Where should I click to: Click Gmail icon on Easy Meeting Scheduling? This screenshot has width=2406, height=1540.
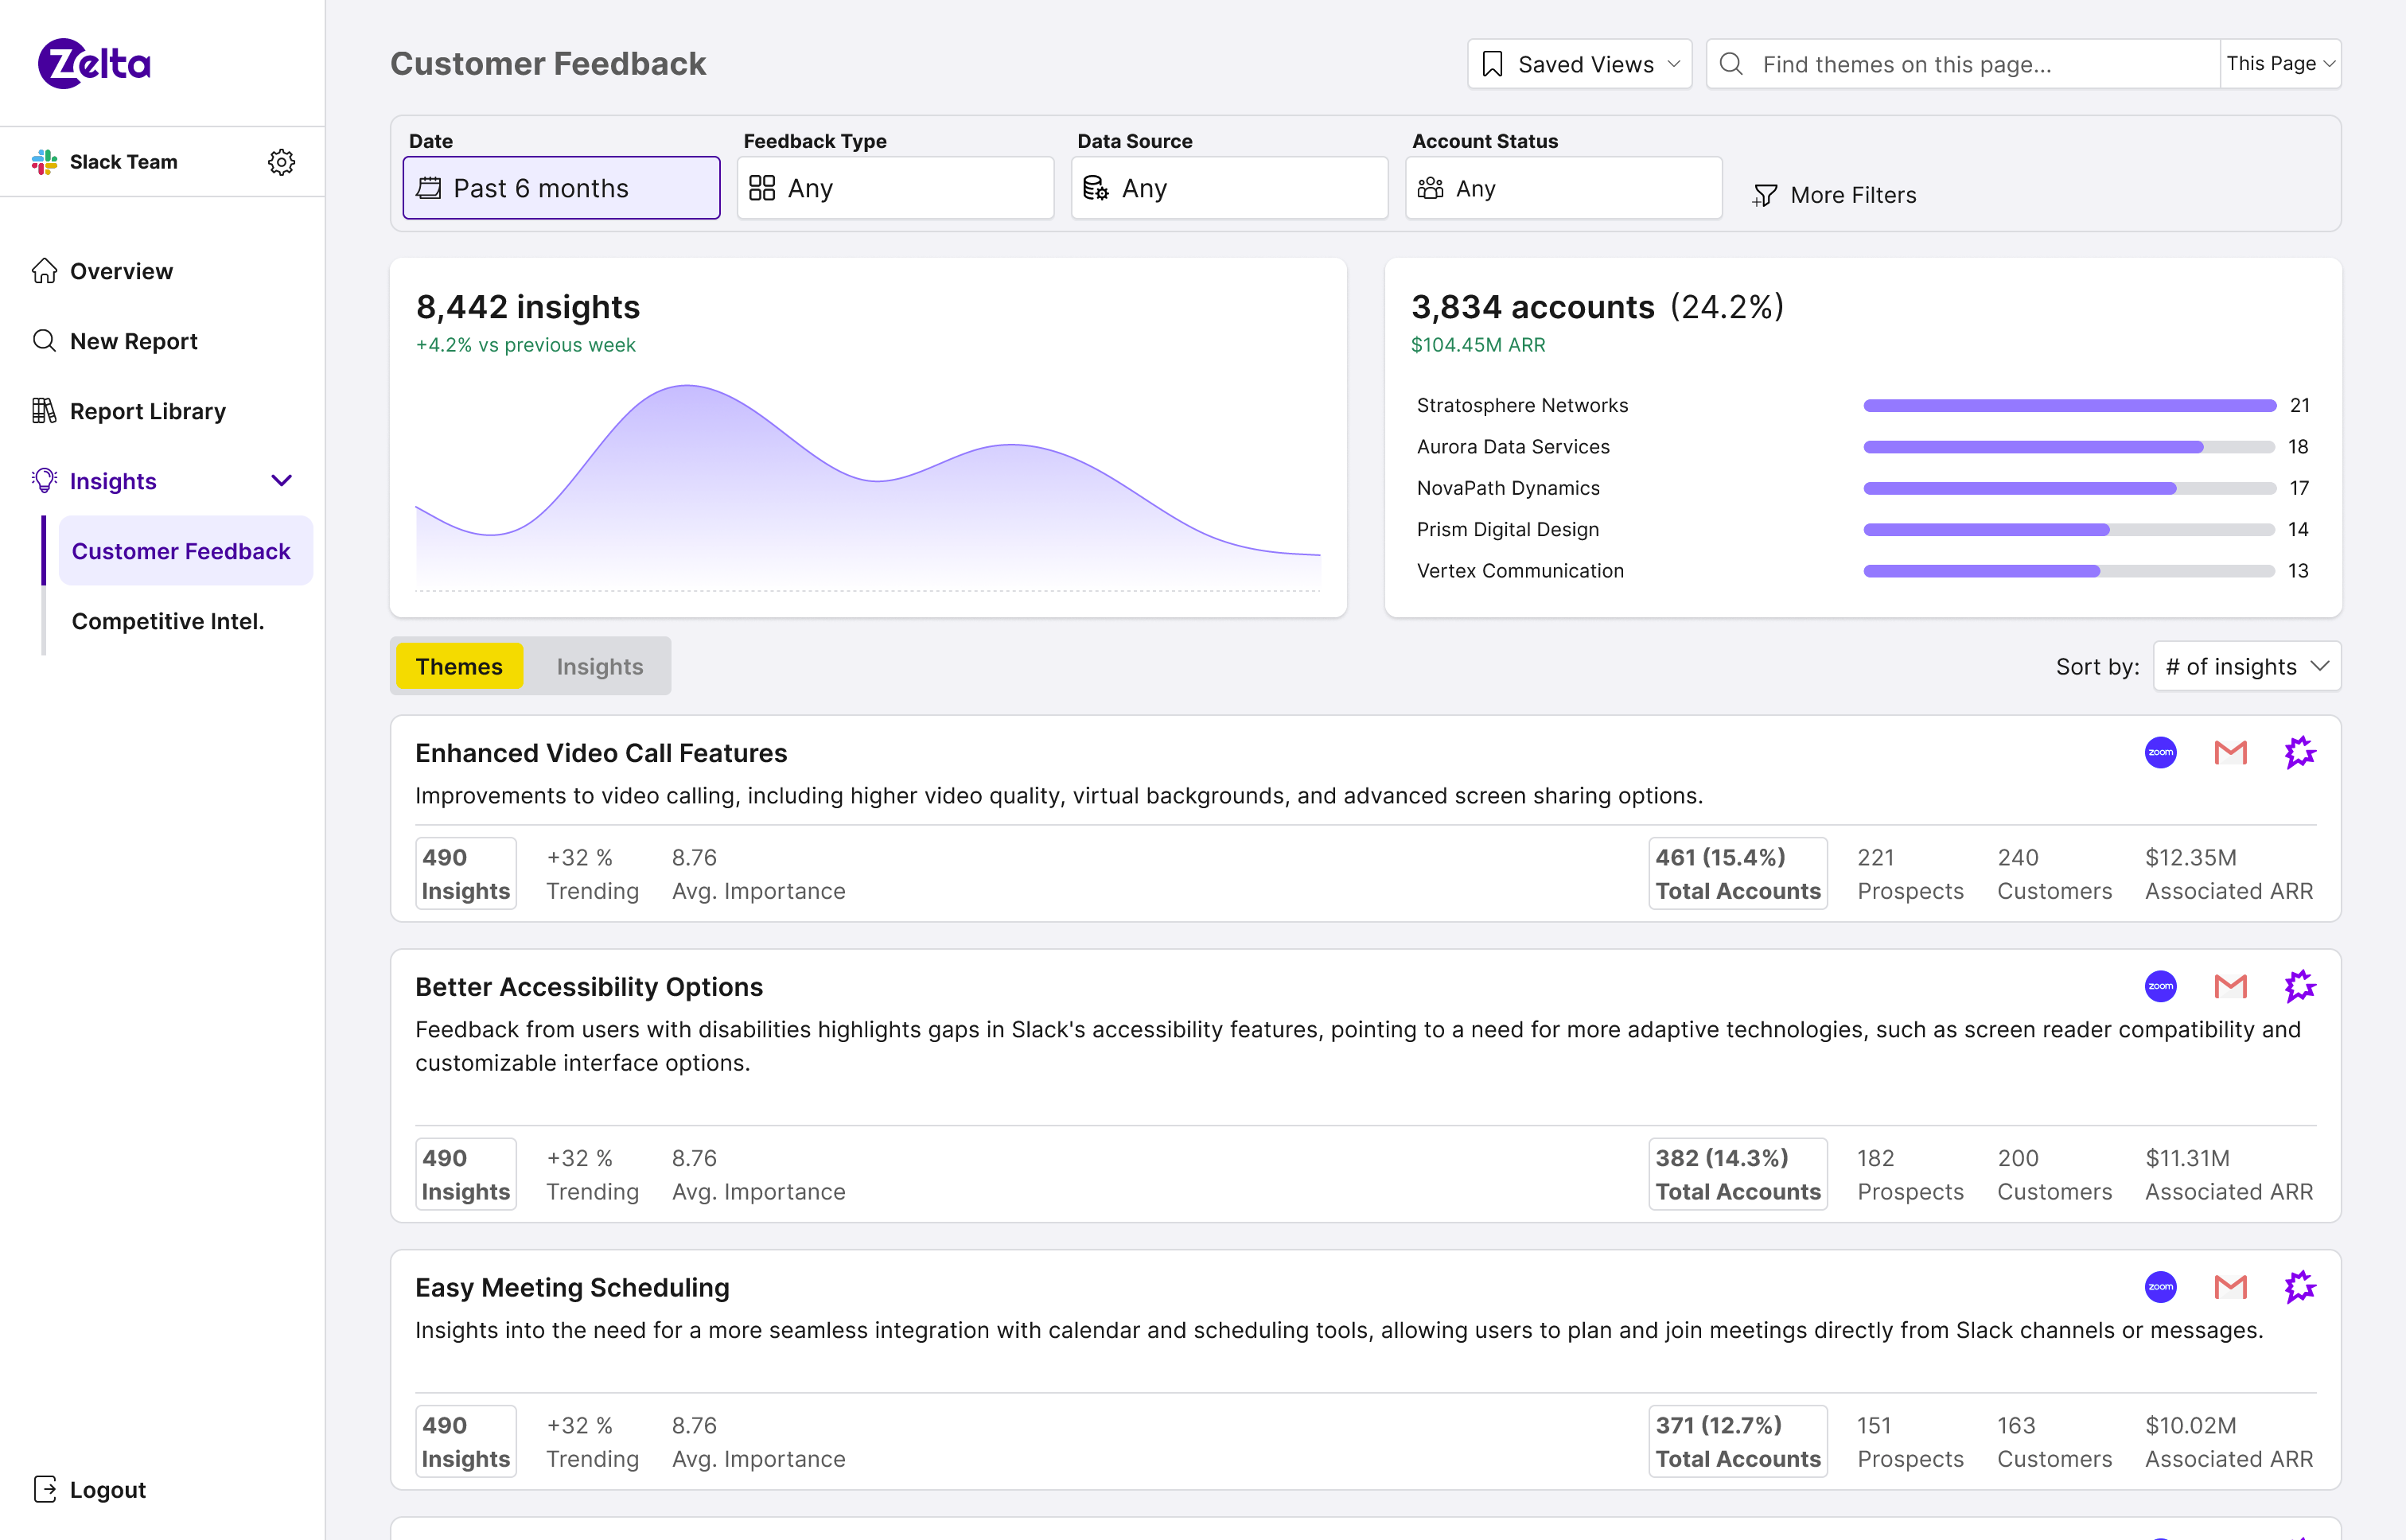click(2231, 1287)
